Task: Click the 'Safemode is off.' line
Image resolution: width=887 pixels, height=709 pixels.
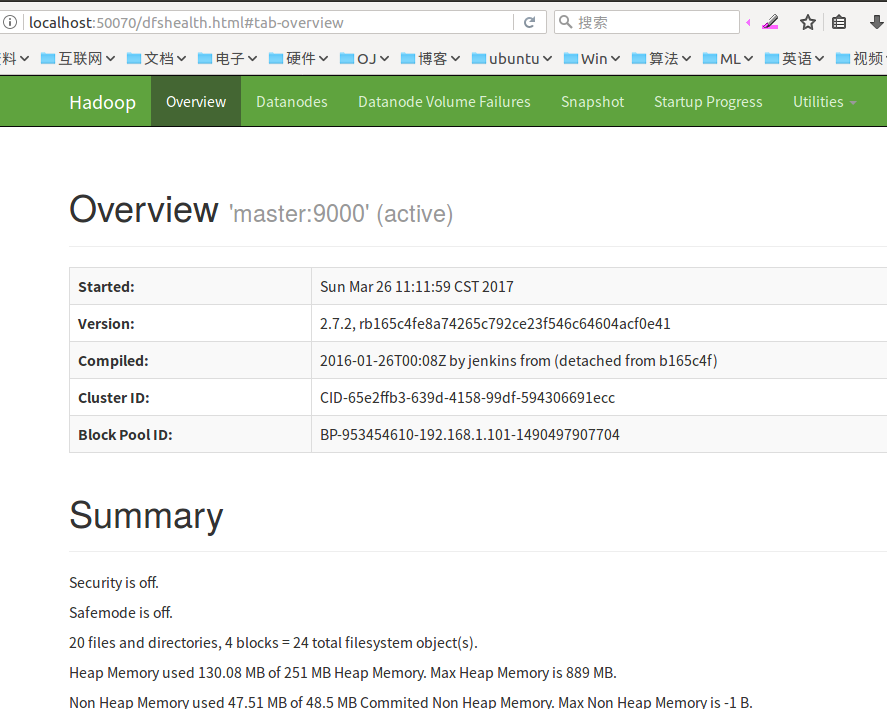Action: tap(120, 613)
